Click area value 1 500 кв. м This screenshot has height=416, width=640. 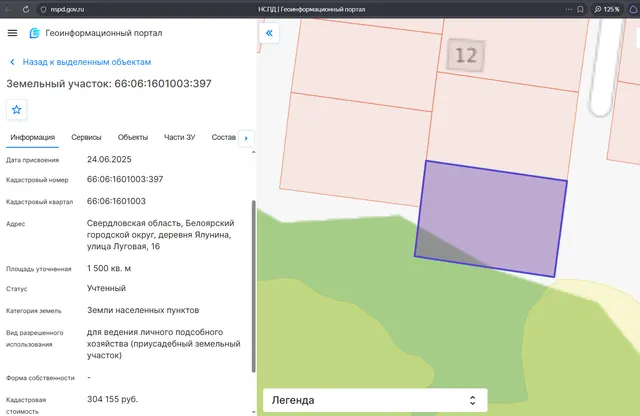point(109,268)
